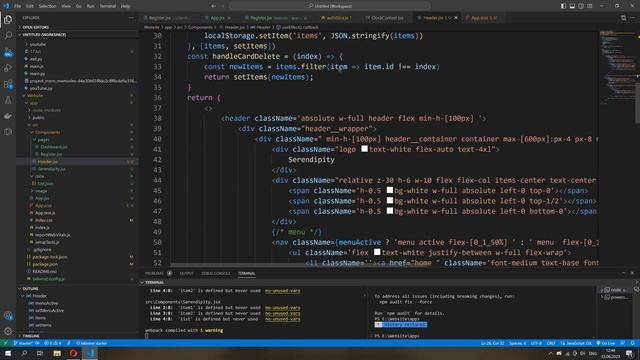Open the Testing flask view
Viewport: 640px width, 360px height.
8,100
